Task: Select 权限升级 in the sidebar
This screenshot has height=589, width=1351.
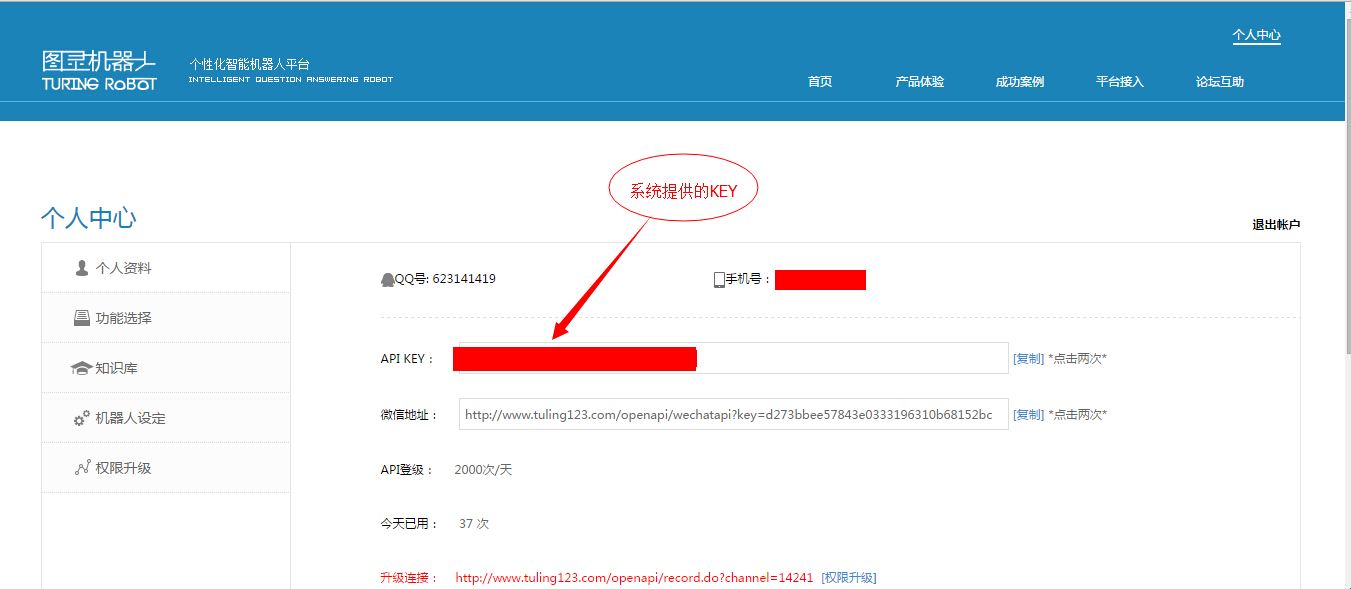Action: [166, 468]
